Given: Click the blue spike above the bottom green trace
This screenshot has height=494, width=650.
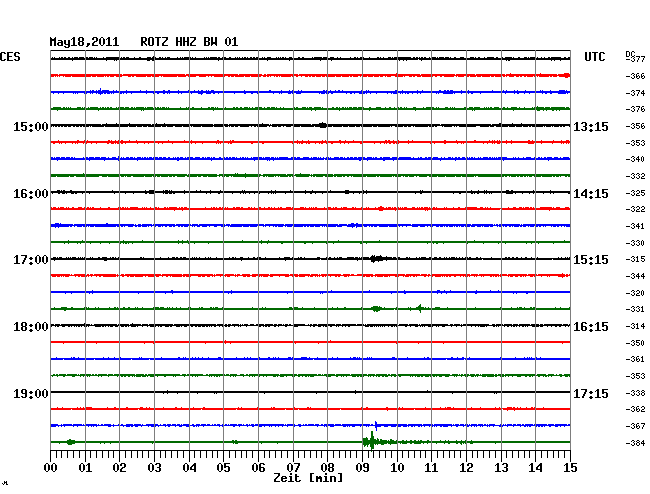Looking at the screenshot, I should click(376, 425).
